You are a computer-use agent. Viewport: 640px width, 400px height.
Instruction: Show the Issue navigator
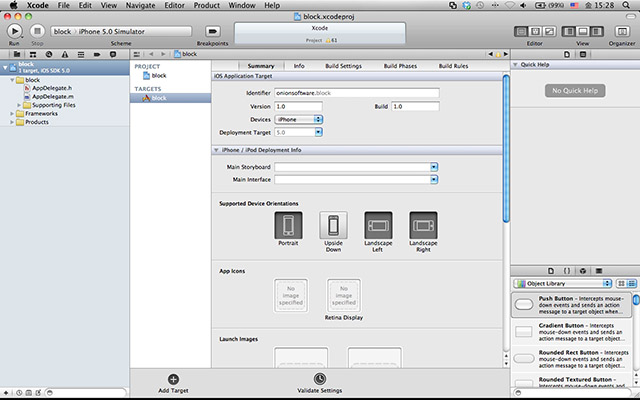point(64,54)
